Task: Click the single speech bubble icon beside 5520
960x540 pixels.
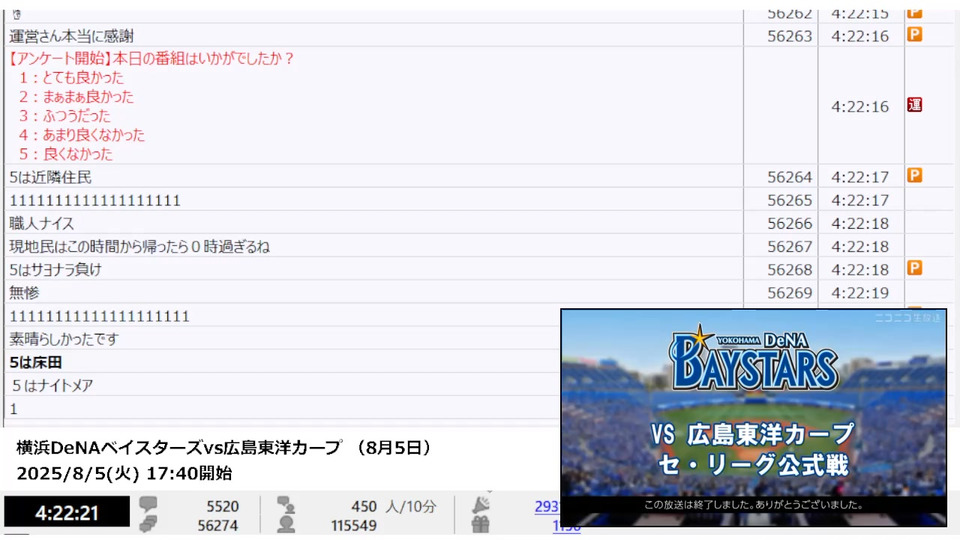Action: pos(148,504)
